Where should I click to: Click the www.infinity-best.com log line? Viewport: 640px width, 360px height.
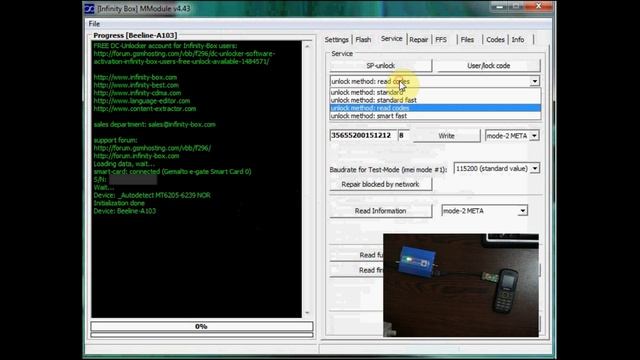(136, 85)
